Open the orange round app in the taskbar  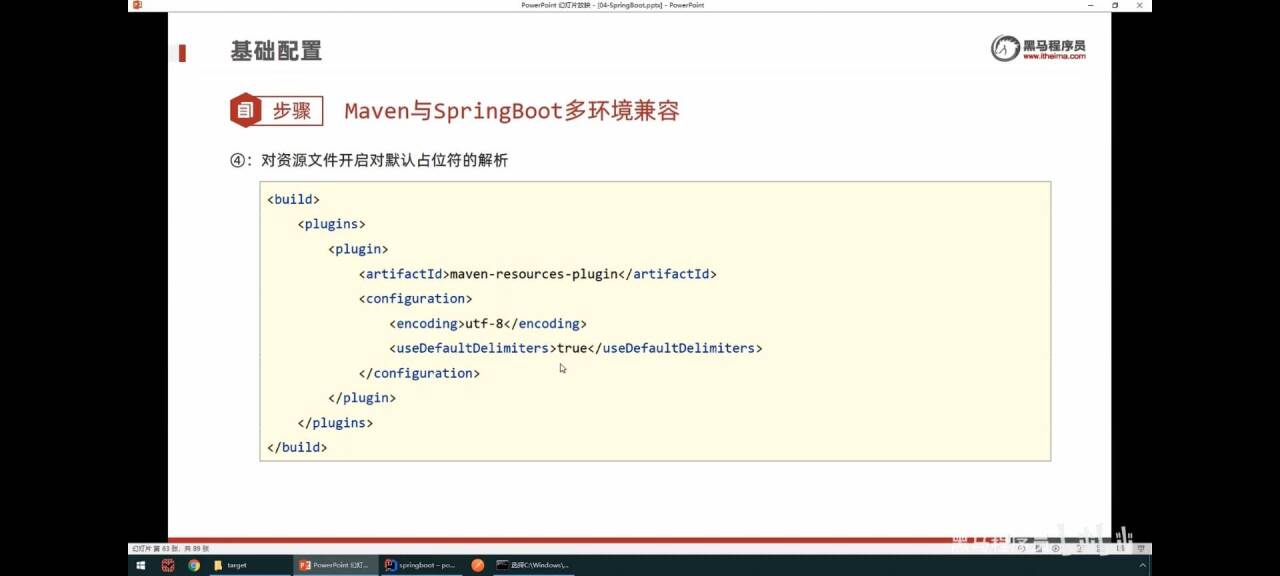478,565
